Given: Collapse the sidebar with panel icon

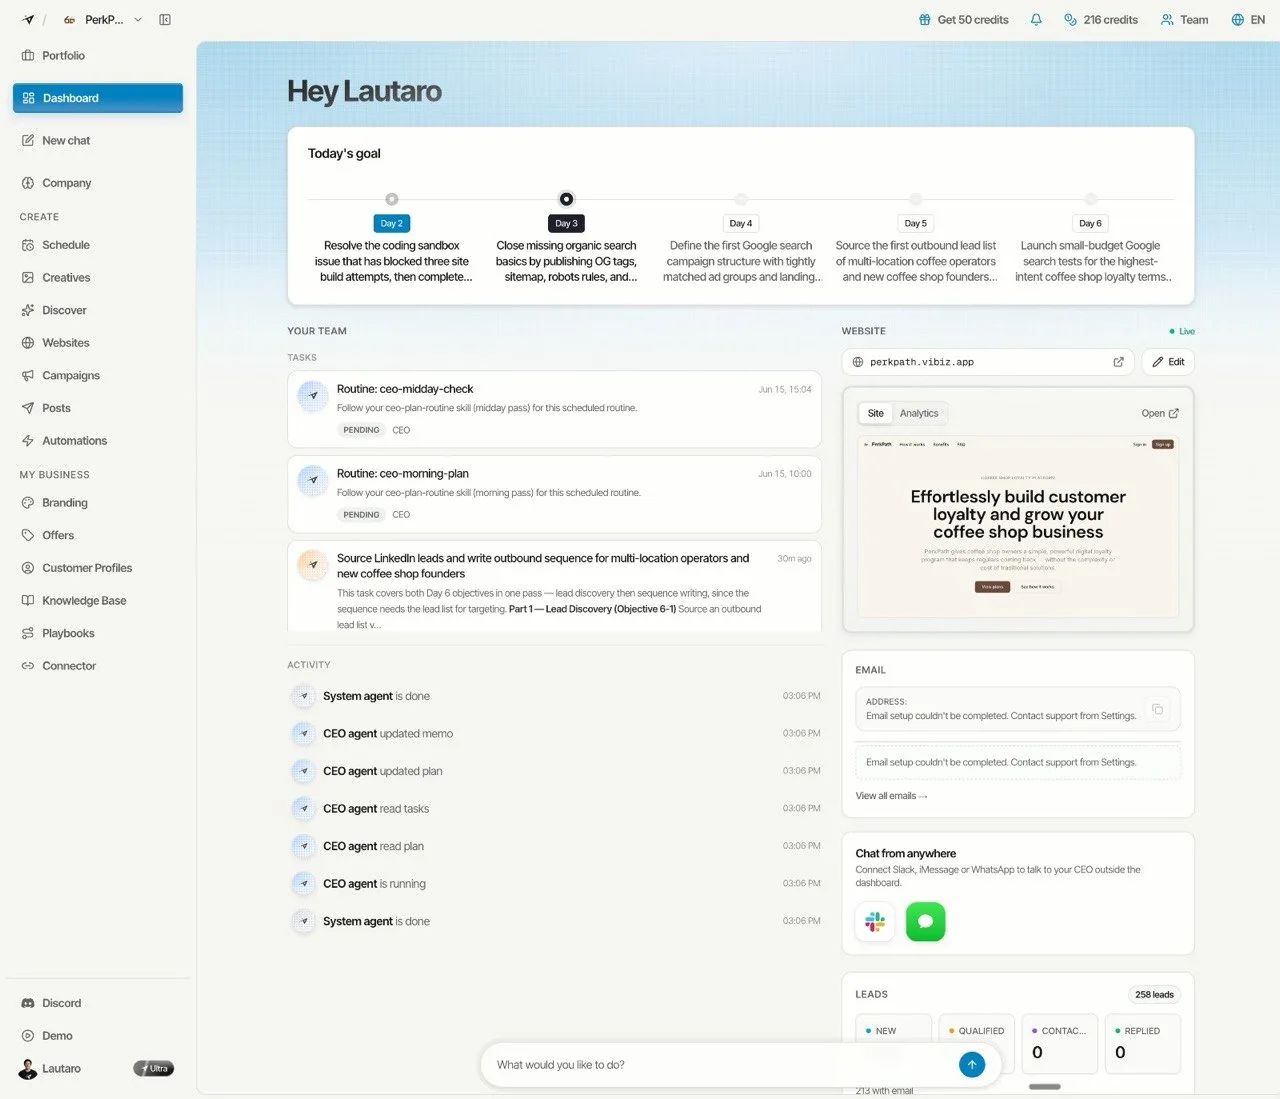Looking at the screenshot, I should point(165,19).
